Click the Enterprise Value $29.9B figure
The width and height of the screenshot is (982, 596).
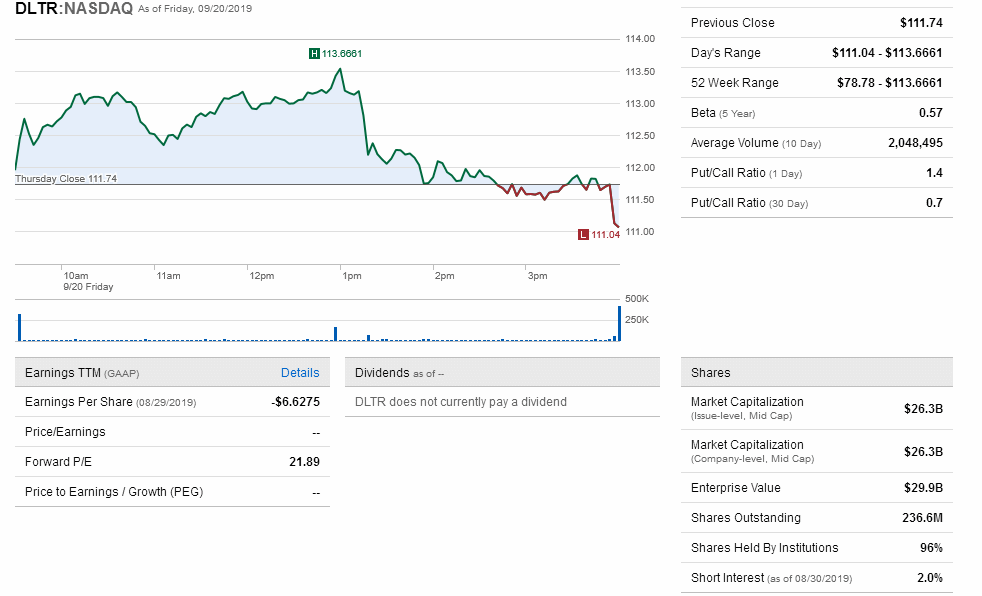click(923, 488)
